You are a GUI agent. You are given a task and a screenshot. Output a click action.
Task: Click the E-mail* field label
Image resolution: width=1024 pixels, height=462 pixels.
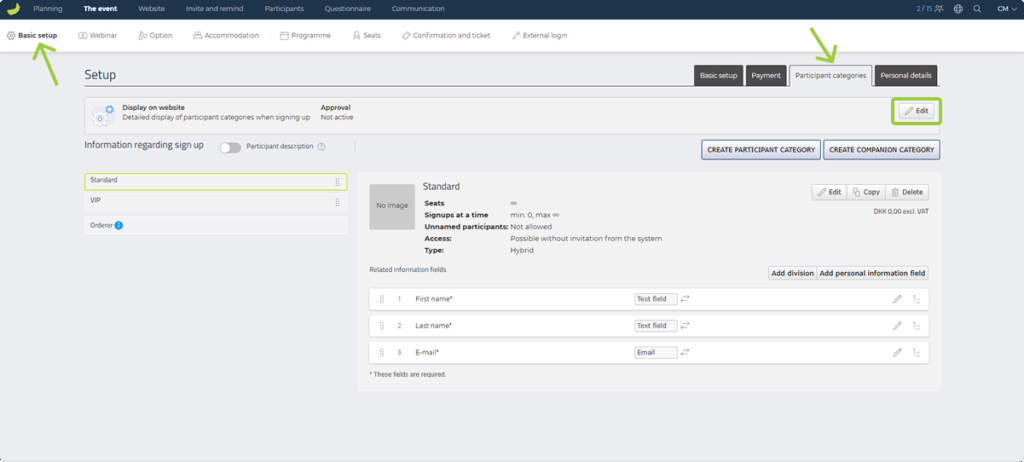[x=427, y=353]
